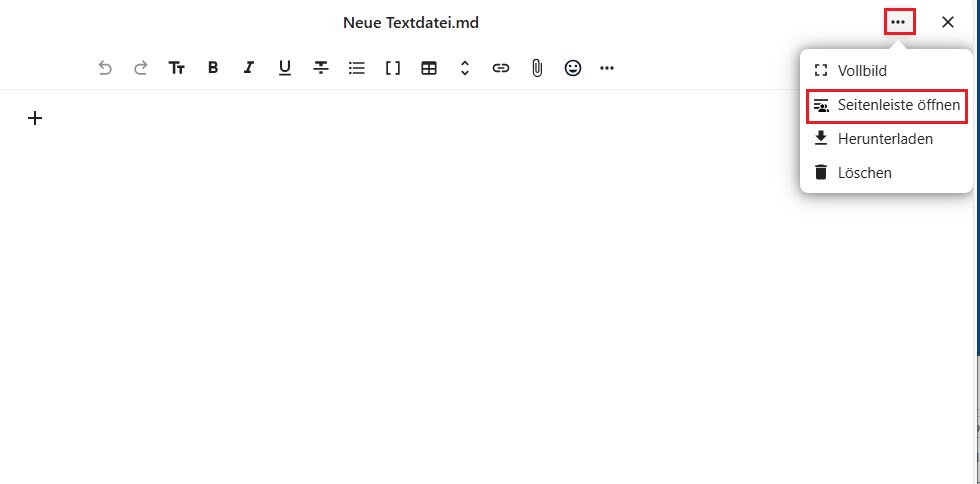Expand the up-down chevron toolbar menu
Viewport: 980px width, 484px height.
click(x=465, y=68)
